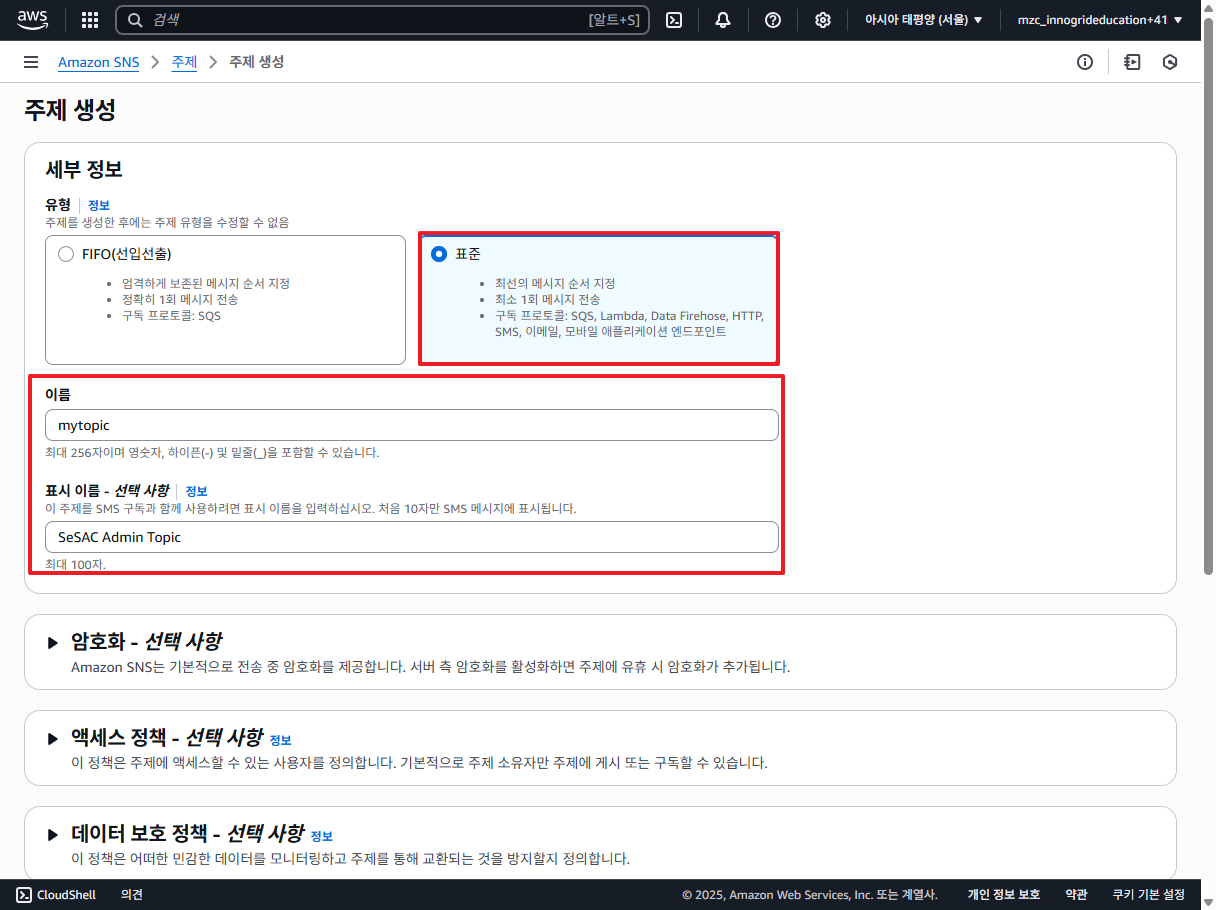Click the 이름 field containing mytopic
1216x910 pixels.
pos(412,425)
